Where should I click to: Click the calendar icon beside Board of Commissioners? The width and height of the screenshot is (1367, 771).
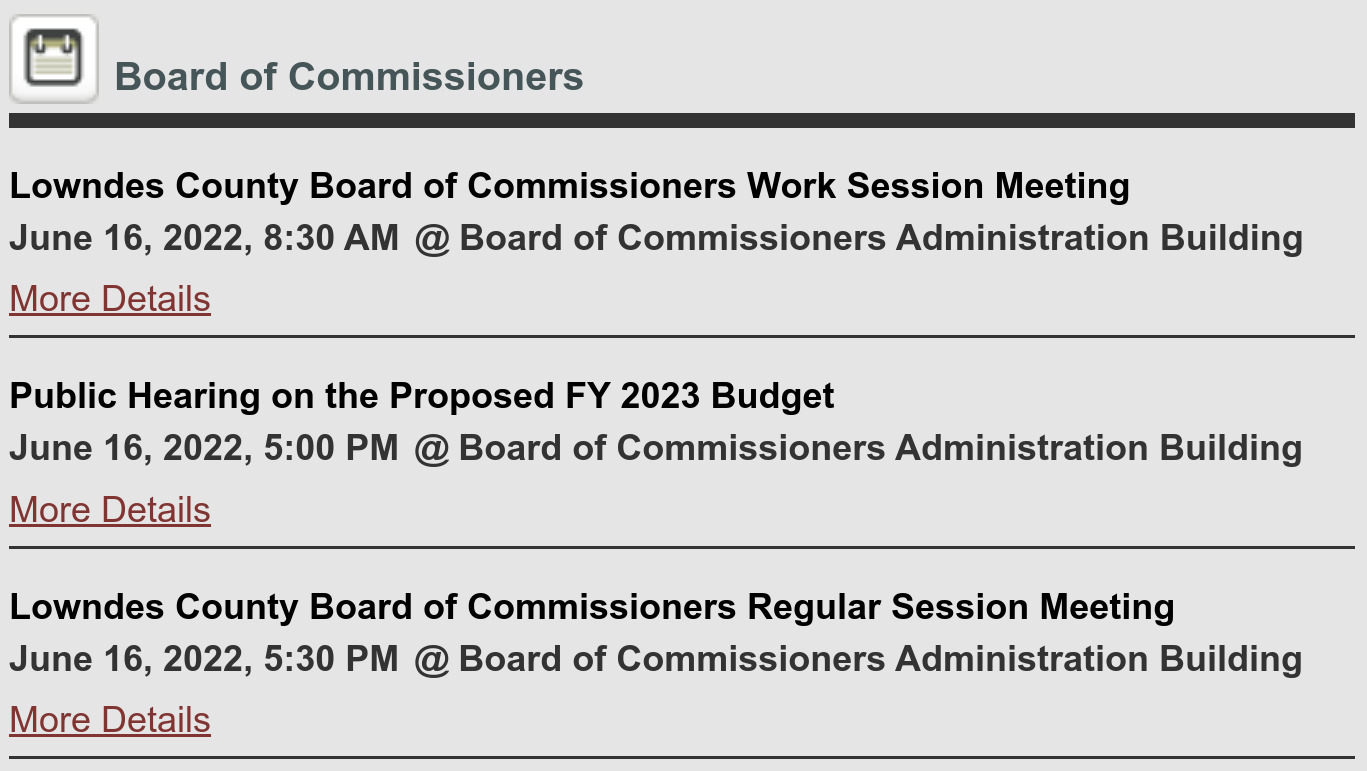tap(52, 53)
